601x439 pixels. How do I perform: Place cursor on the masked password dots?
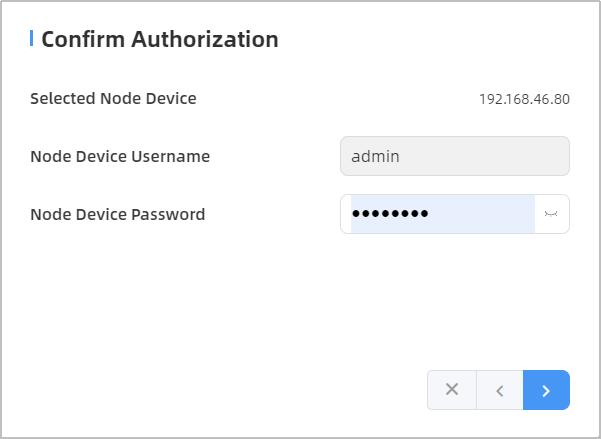pos(390,214)
